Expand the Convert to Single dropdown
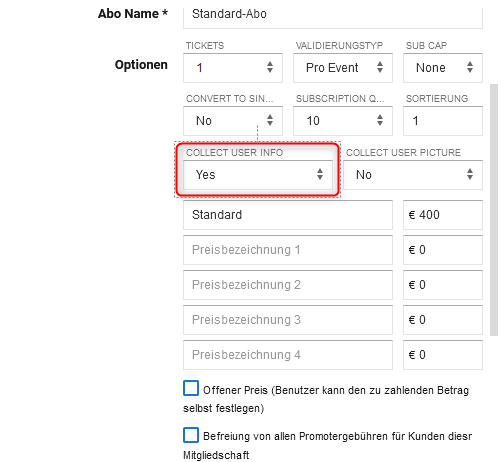 click(233, 121)
